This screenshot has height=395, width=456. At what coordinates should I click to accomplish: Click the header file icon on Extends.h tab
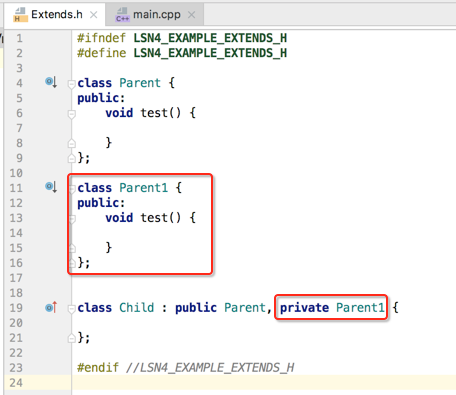tap(21, 15)
